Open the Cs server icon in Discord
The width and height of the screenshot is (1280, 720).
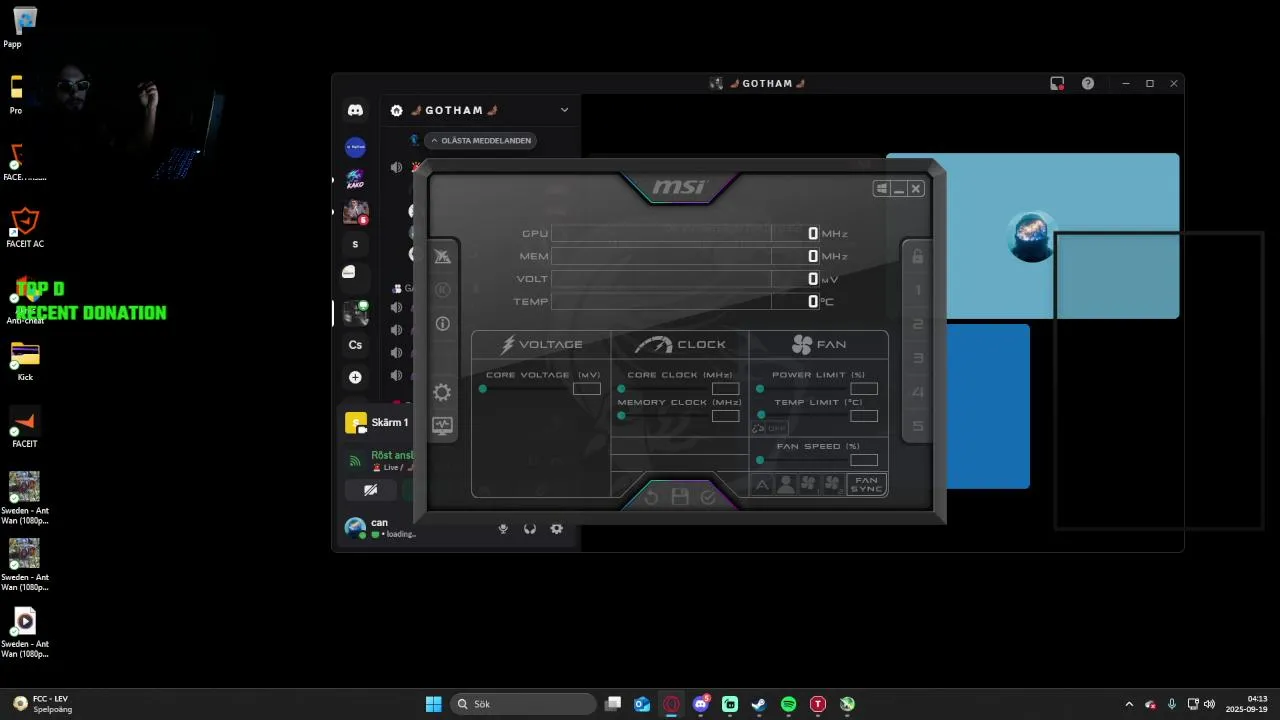(x=355, y=345)
